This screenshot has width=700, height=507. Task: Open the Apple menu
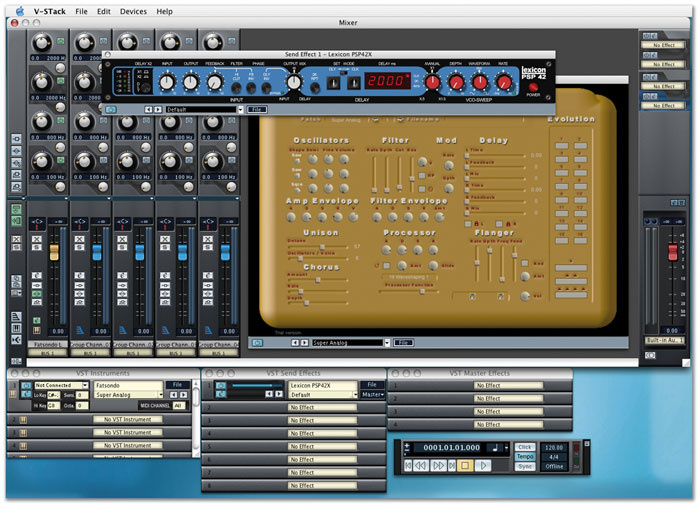coord(20,11)
